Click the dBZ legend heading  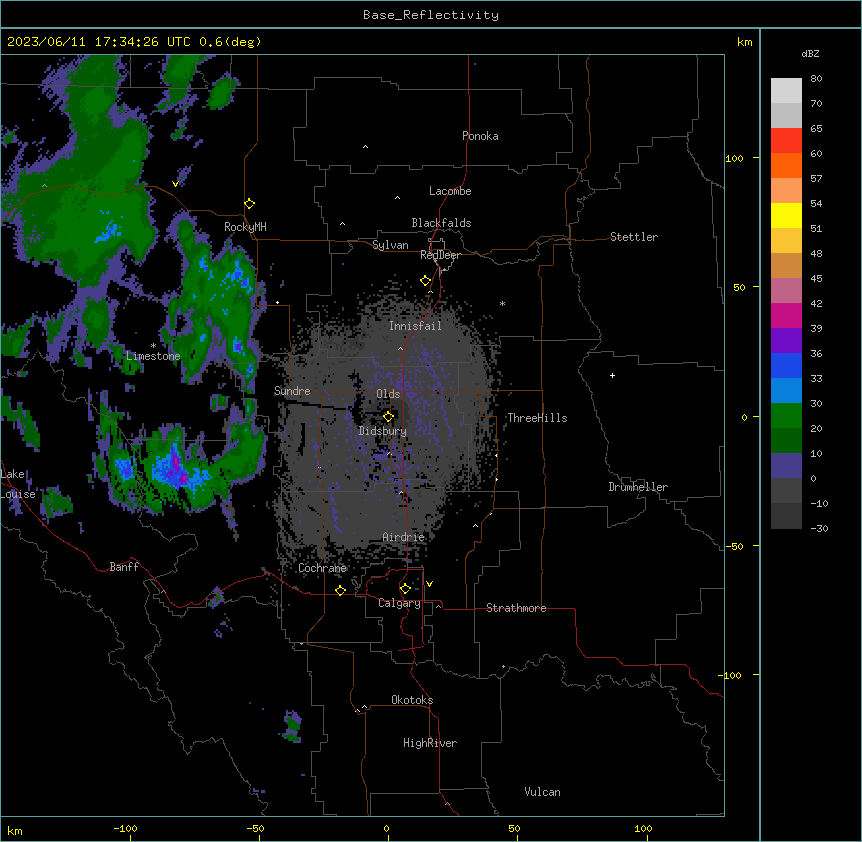click(x=810, y=53)
